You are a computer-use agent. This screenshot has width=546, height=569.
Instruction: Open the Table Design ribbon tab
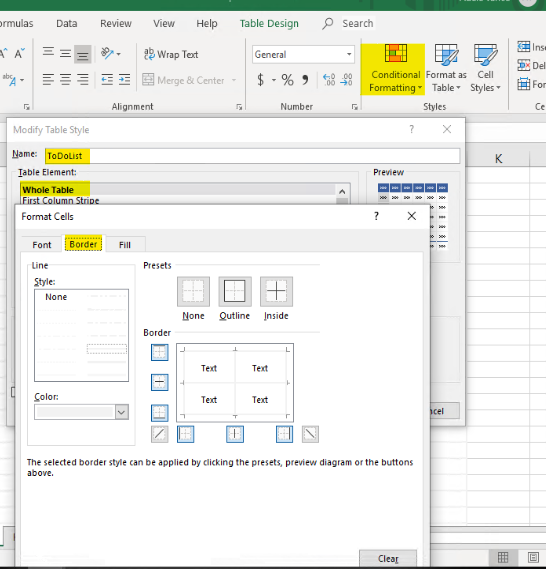pos(269,24)
